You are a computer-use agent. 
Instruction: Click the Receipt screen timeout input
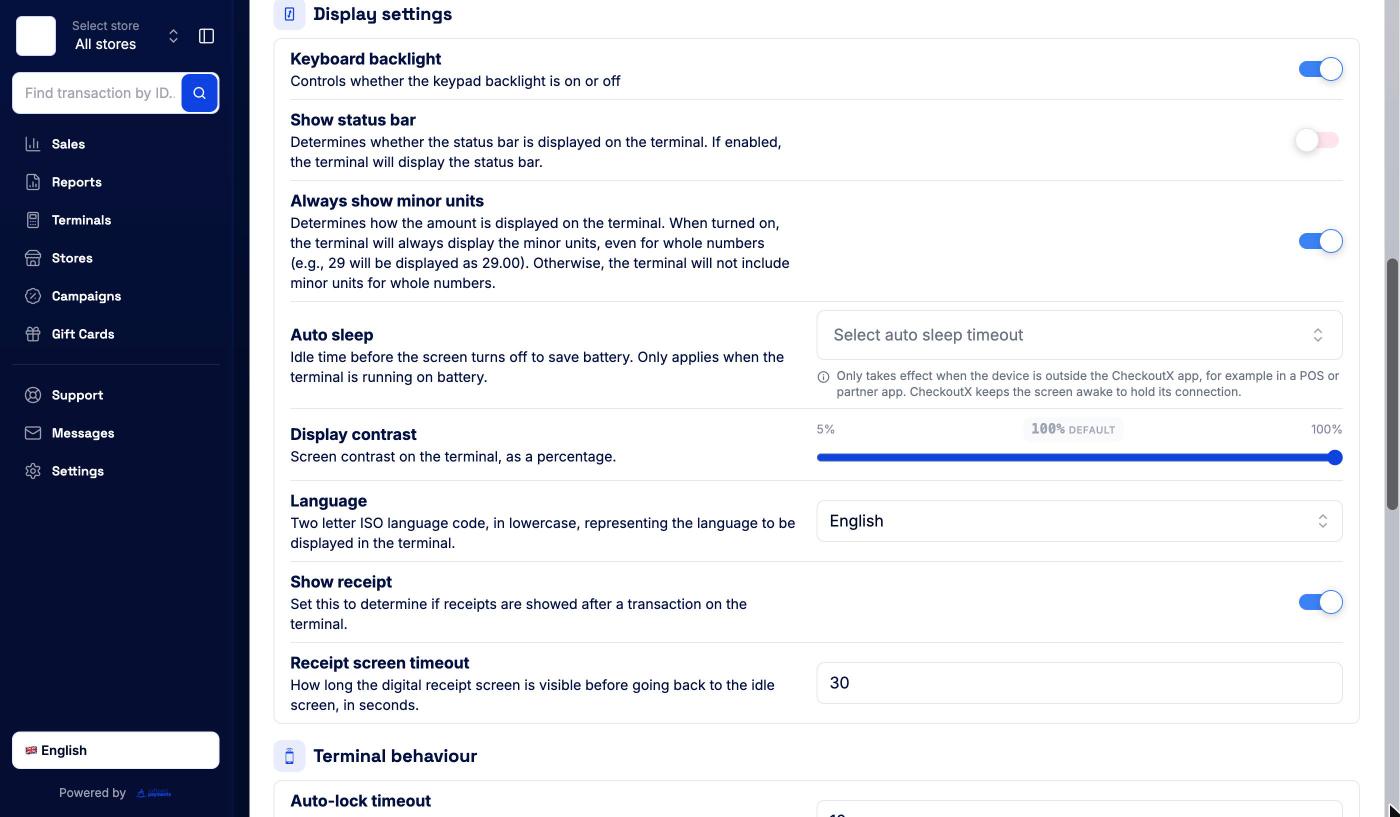[x=1079, y=683]
